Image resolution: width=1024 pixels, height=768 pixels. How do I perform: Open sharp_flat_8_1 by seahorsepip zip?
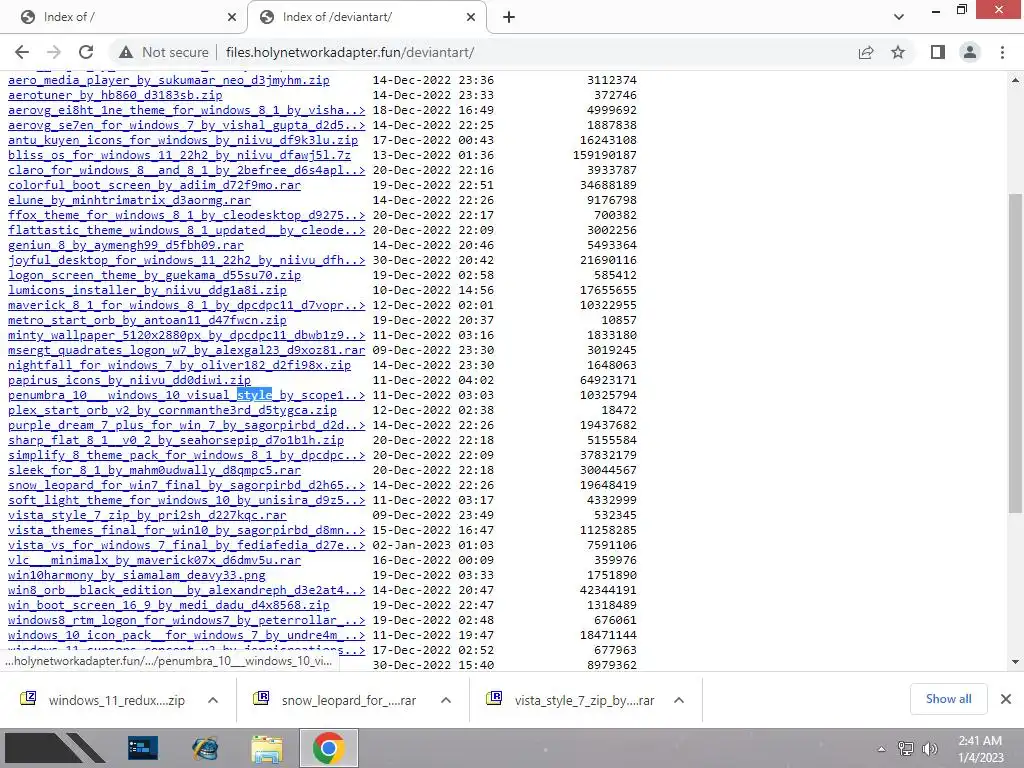(x=176, y=441)
